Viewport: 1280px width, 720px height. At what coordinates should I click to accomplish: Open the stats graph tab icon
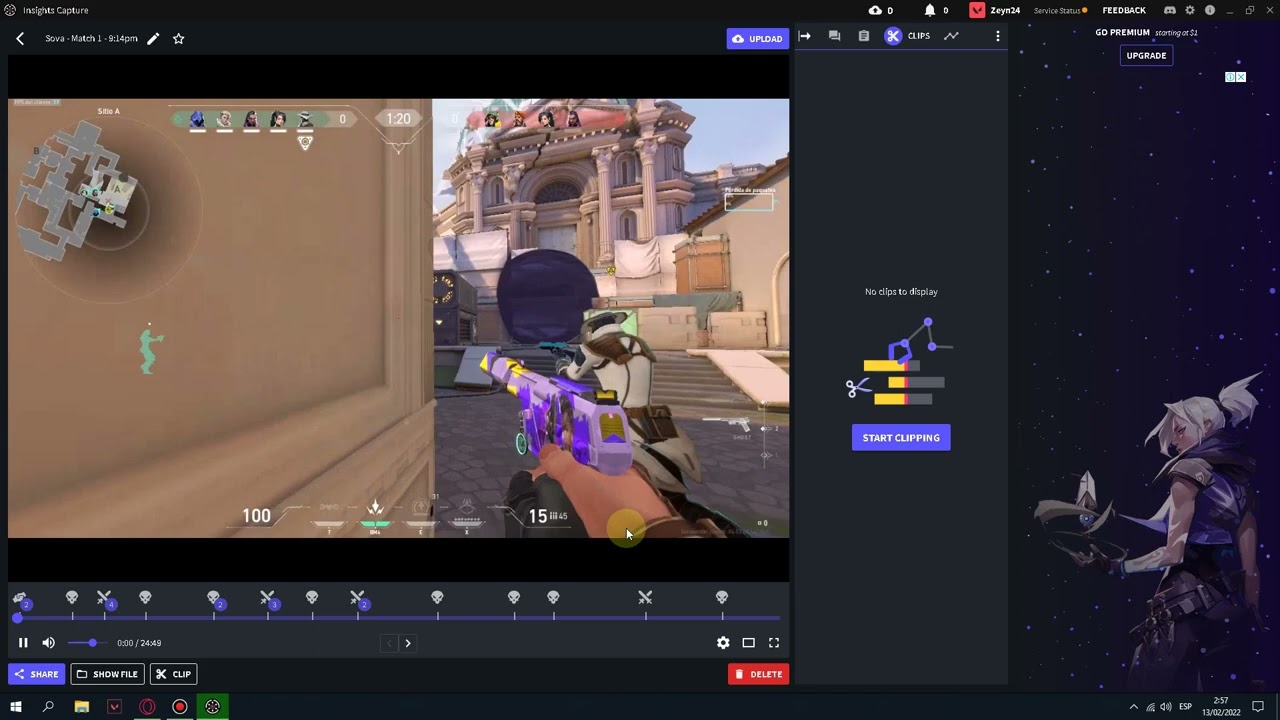(x=951, y=36)
